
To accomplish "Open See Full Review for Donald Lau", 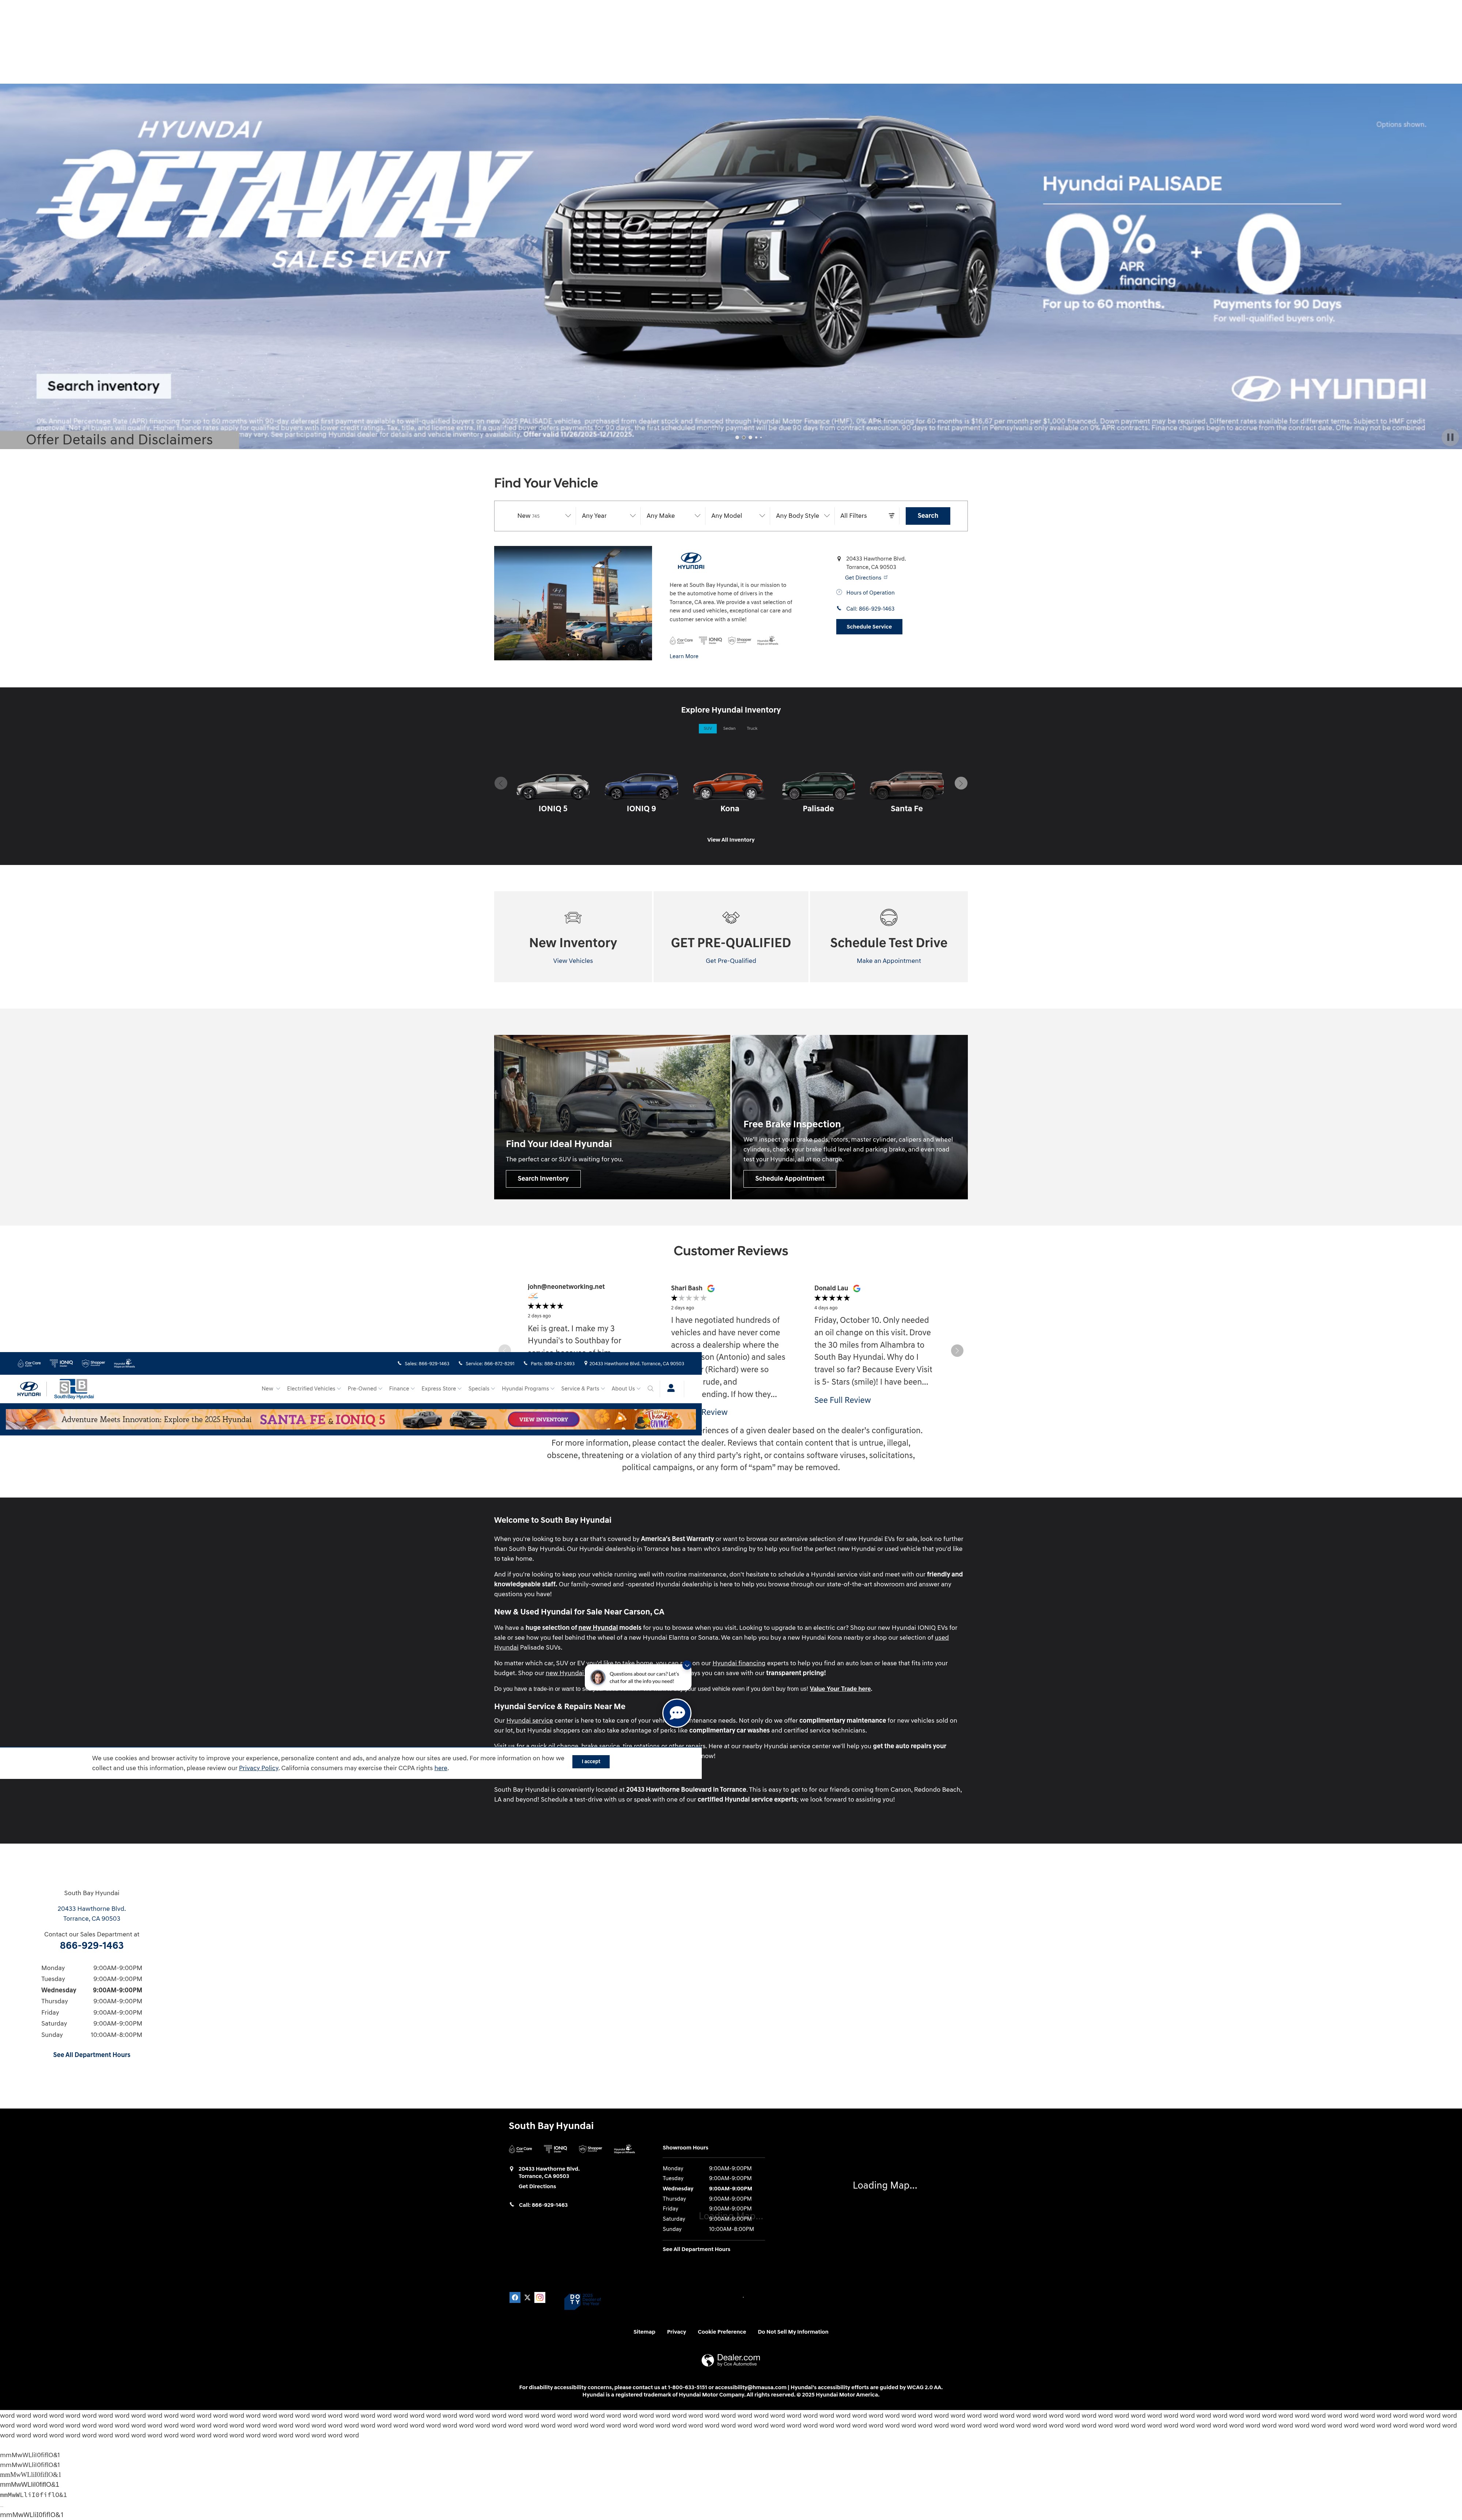I will [842, 1400].
